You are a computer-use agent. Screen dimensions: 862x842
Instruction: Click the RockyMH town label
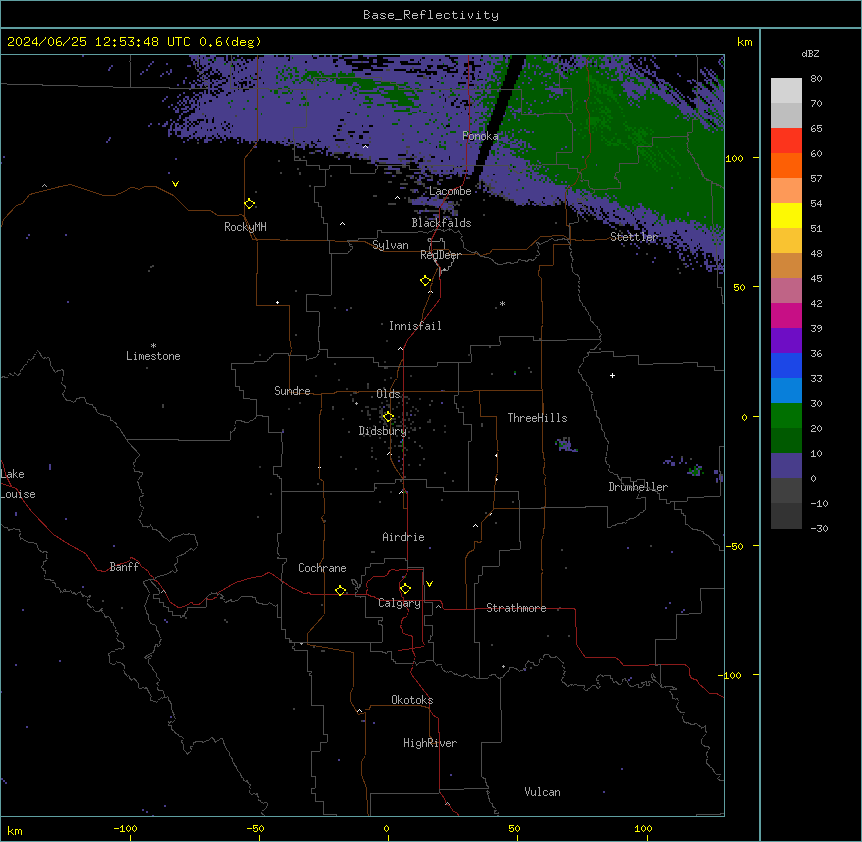245,227
